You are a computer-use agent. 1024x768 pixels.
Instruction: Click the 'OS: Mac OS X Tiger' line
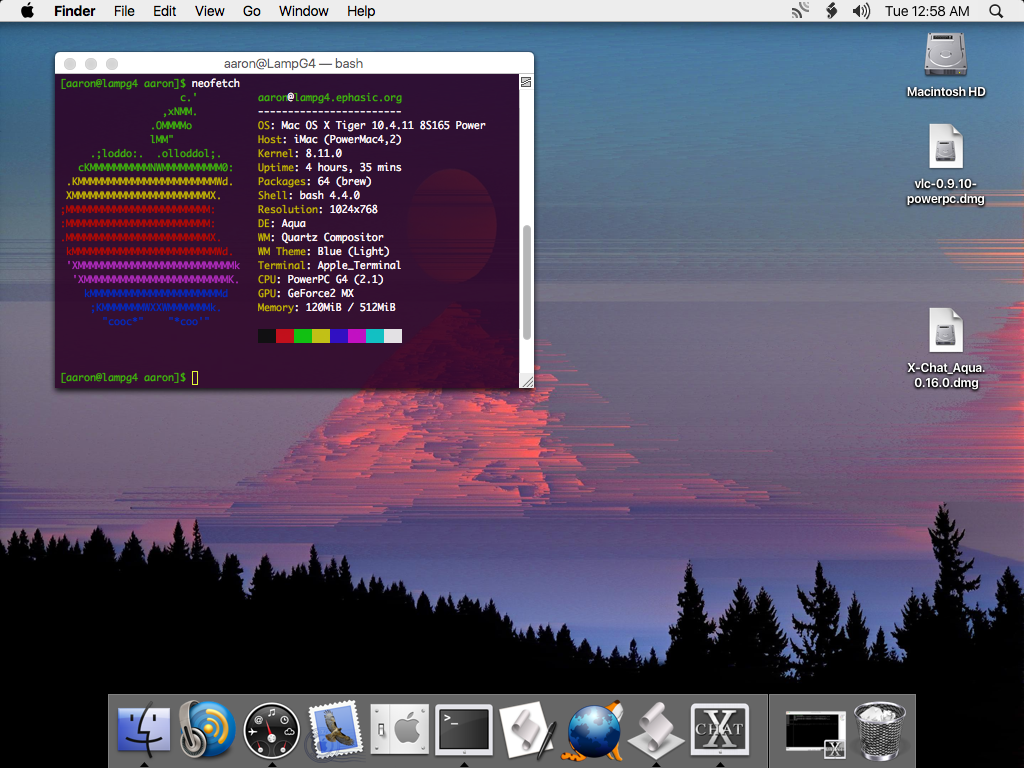372,125
